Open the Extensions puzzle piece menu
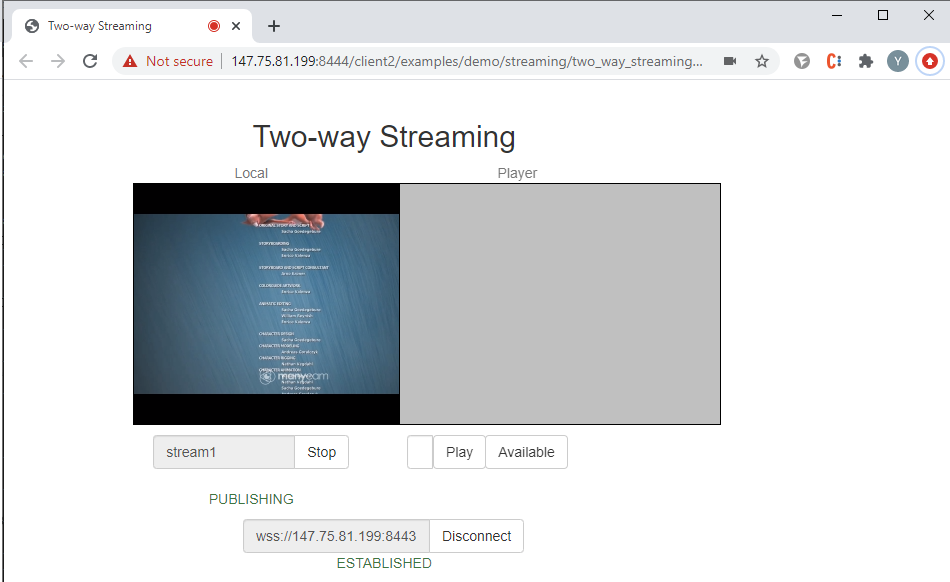 866,61
